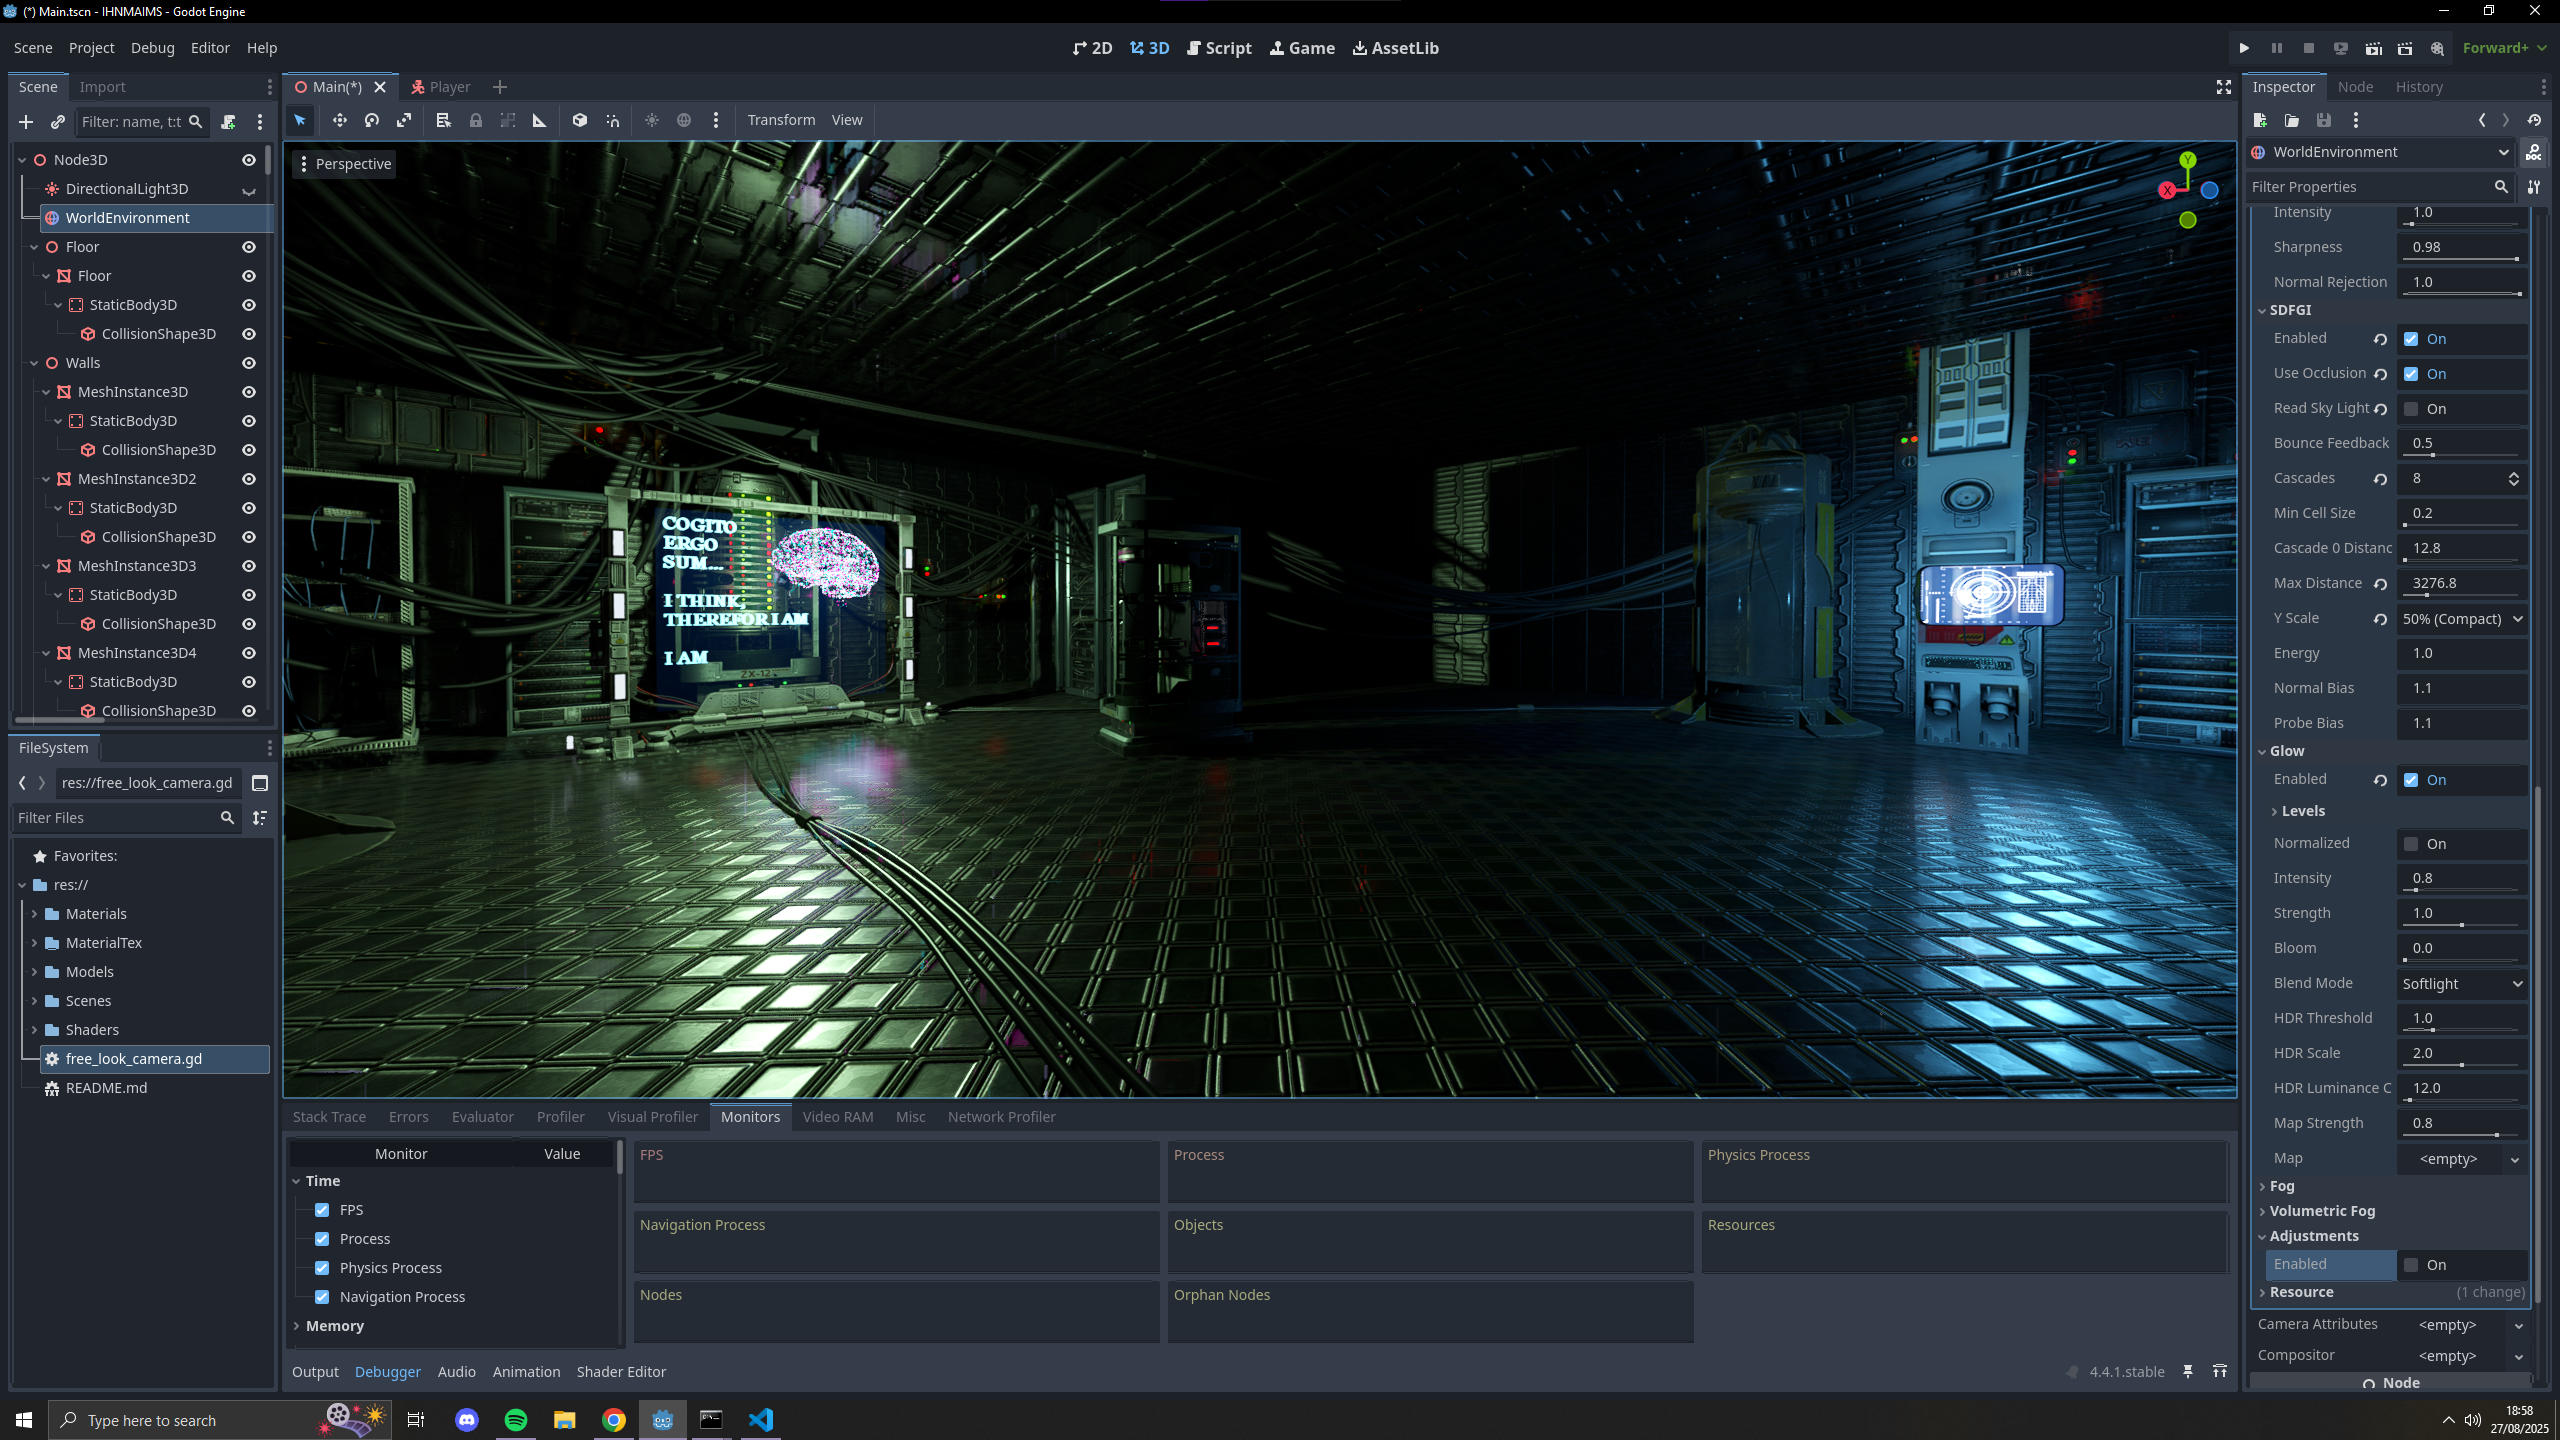Open the Forward+ renderer dropdown
This screenshot has height=1440, width=2560.
[2504, 48]
